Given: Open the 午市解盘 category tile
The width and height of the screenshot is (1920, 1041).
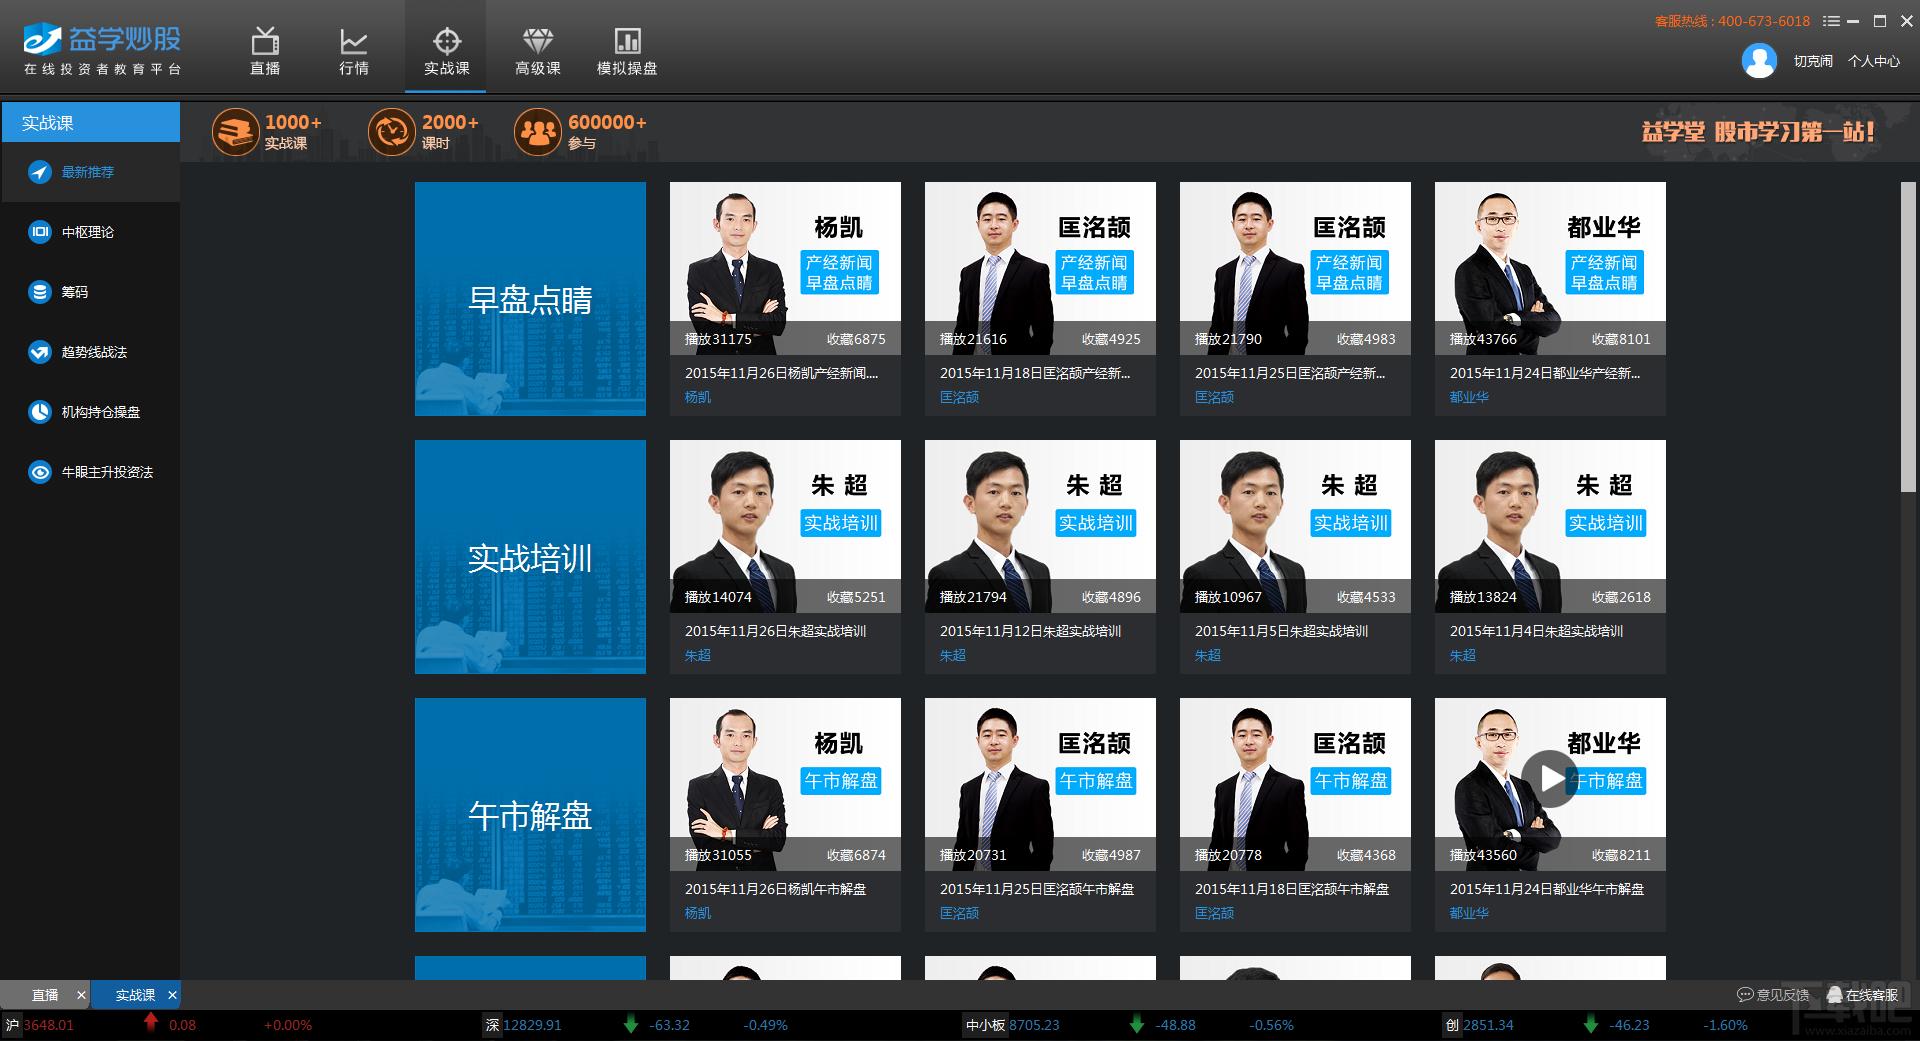Looking at the screenshot, I should coord(530,815).
